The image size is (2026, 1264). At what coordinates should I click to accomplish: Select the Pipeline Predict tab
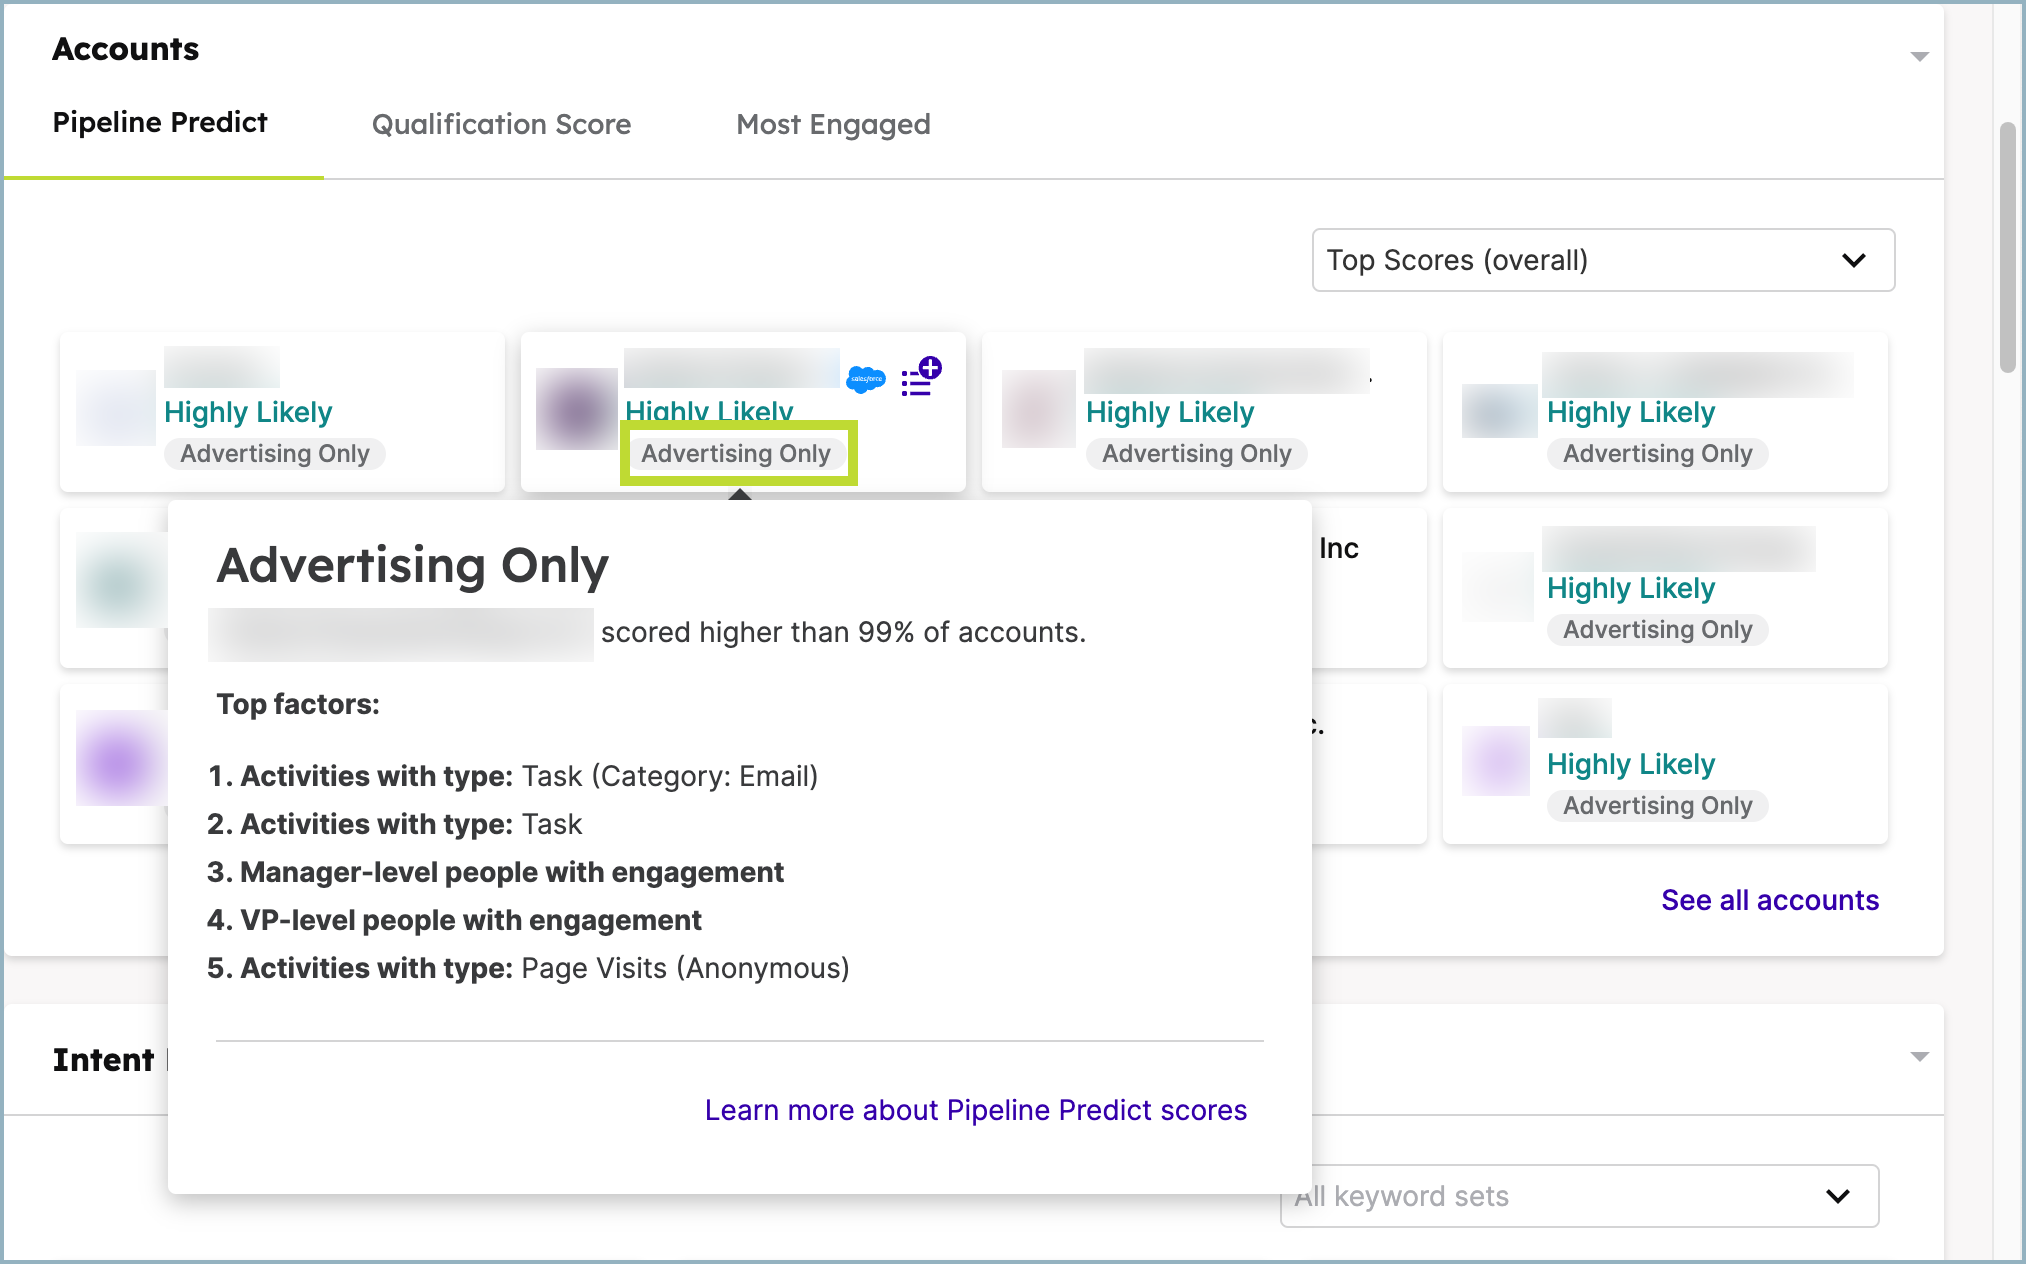click(x=160, y=122)
